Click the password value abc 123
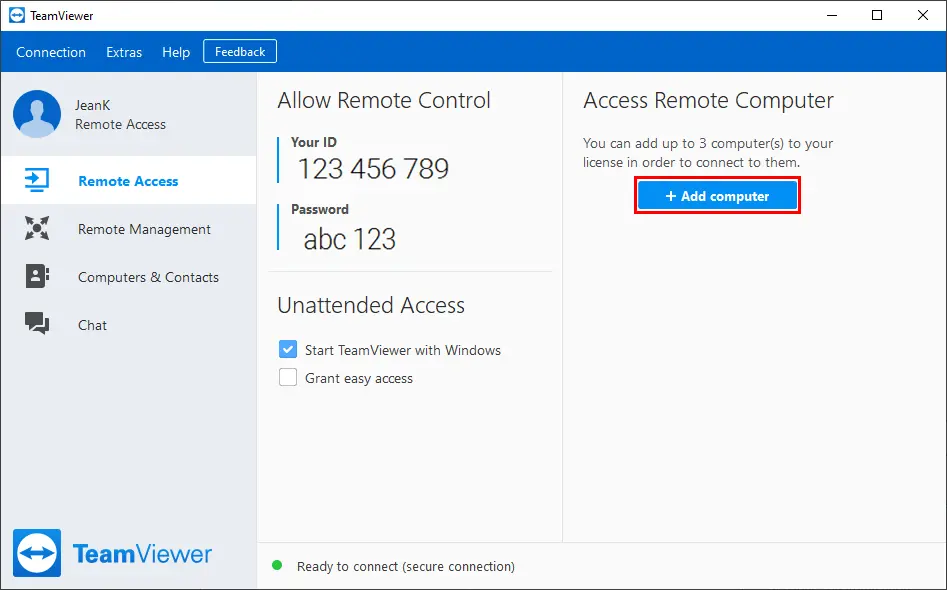 pyautogui.click(x=350, y=239)
